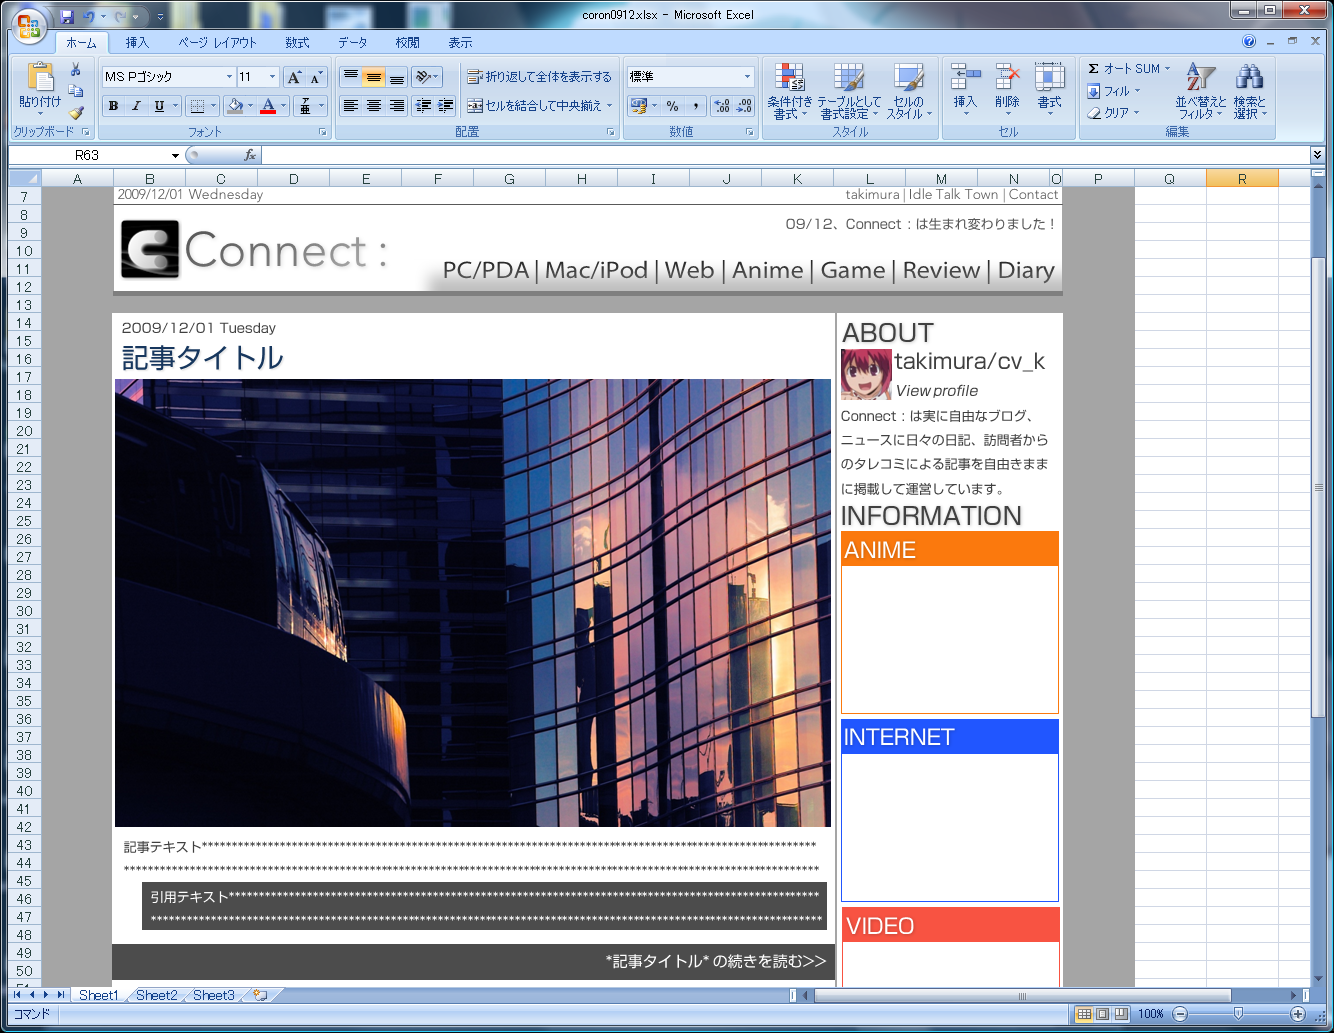Open the MS Pゴシック font name dropdown
The width and height of the screenshot is (1334, 1033).
click(229, 77)
